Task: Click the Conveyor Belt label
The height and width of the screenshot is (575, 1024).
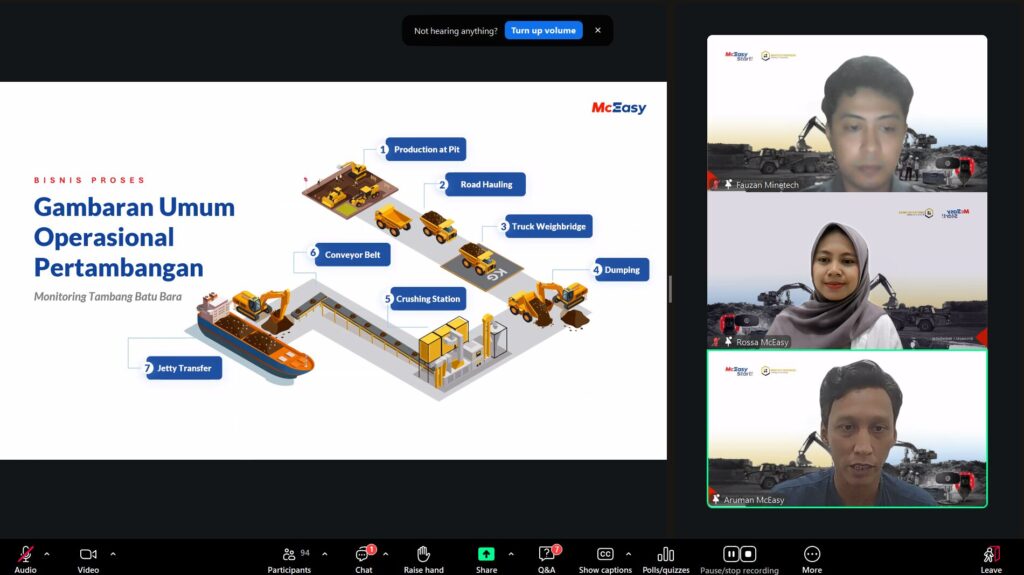Action: coord(352,255)
